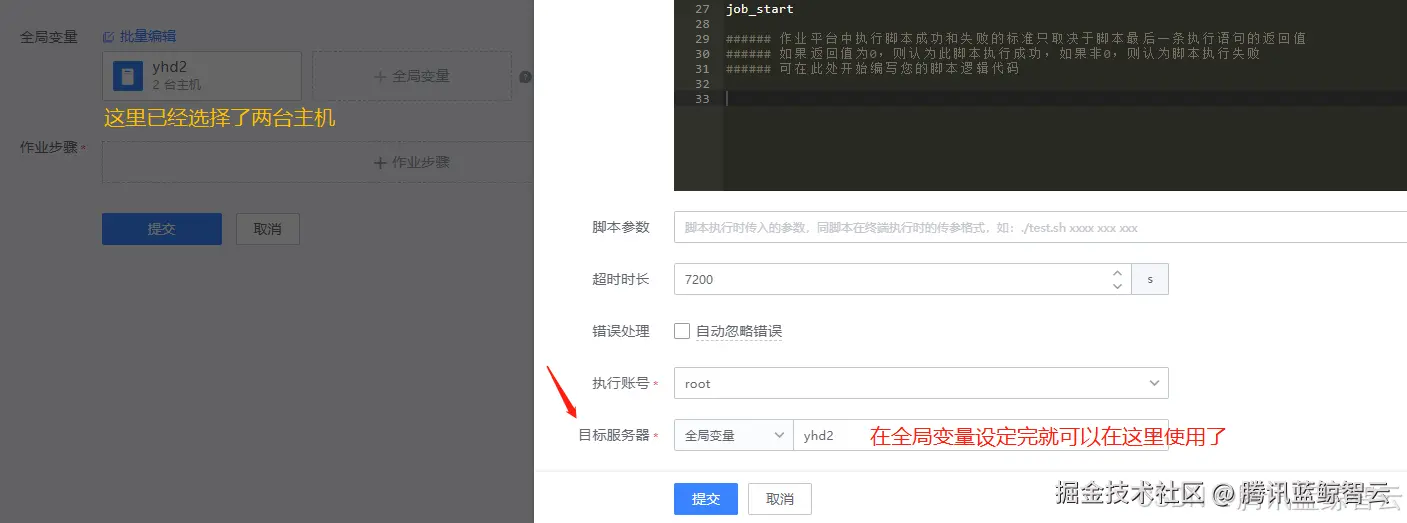Viewport: 1407px width, 523px height.
Task: Decrease timeout with down stepper arrow
Action: 1117,287
